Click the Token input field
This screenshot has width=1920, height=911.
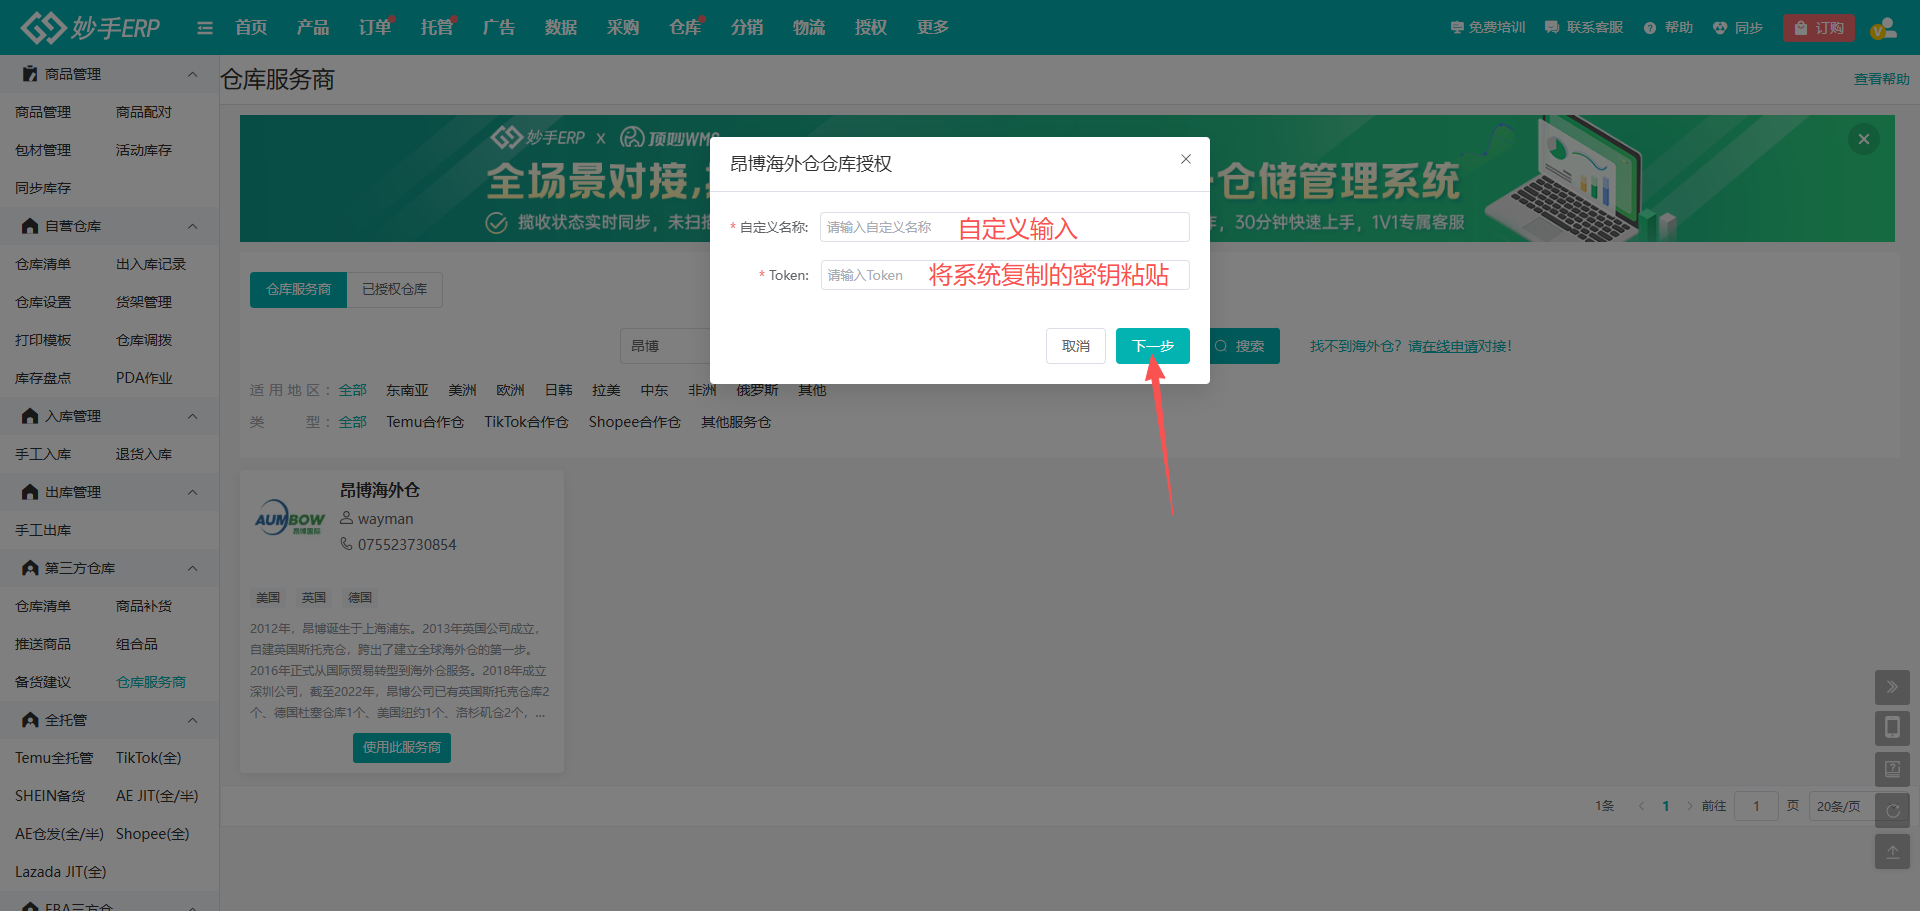coord(1004,275)
